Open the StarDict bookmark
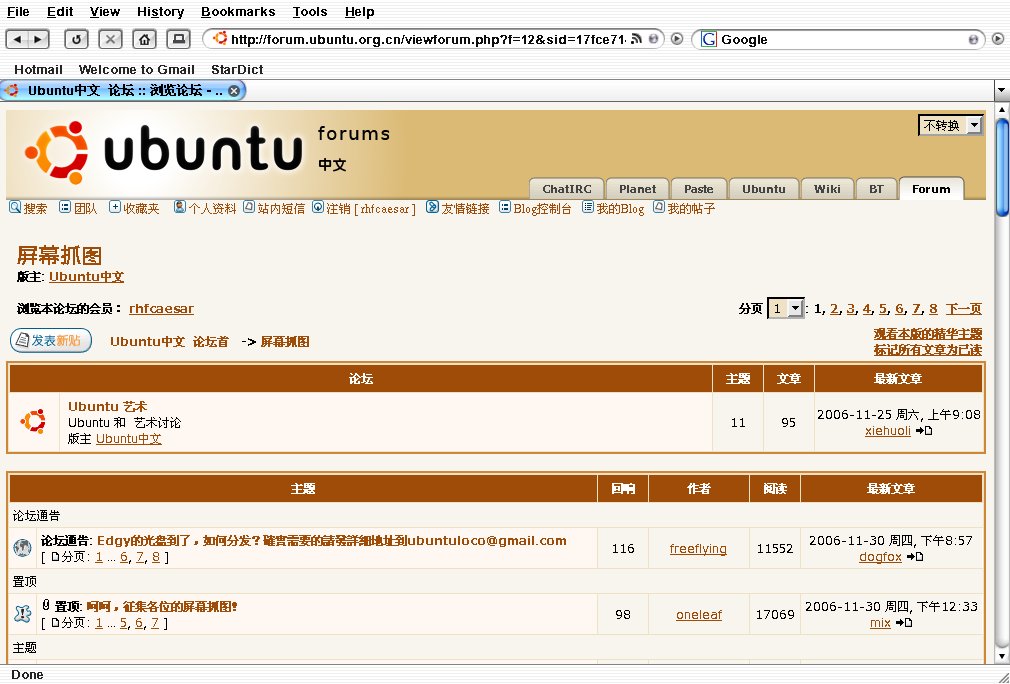The width and height of the screenshot is (1010, 684). coord(237,70)
